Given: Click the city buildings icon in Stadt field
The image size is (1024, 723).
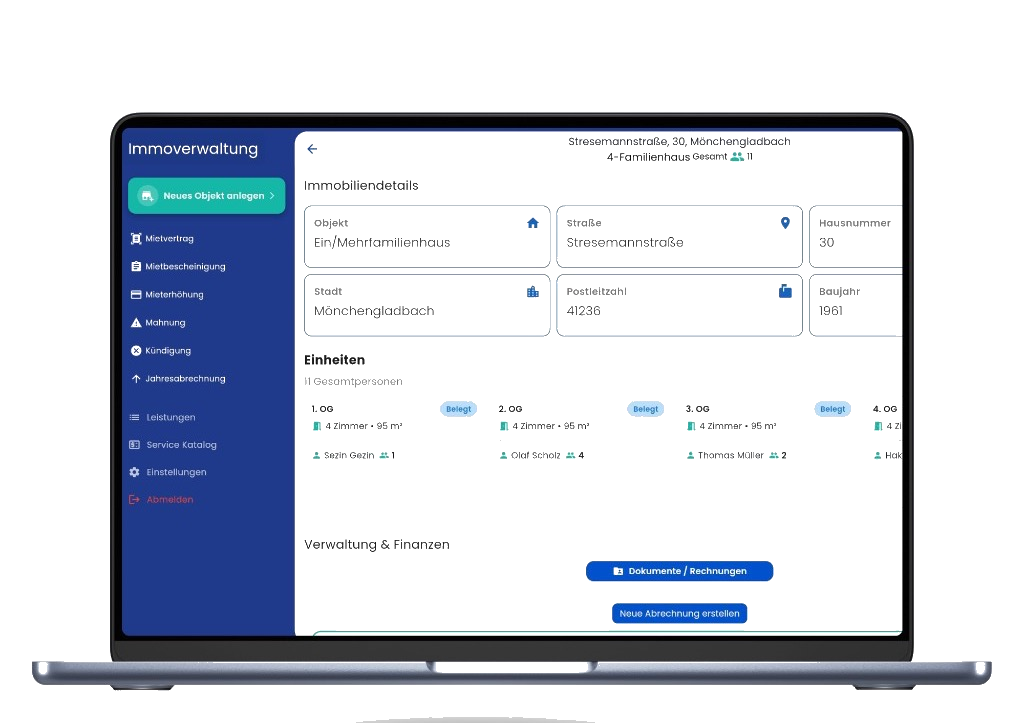Looking at the screenshot, I should (x=533, y=292).
